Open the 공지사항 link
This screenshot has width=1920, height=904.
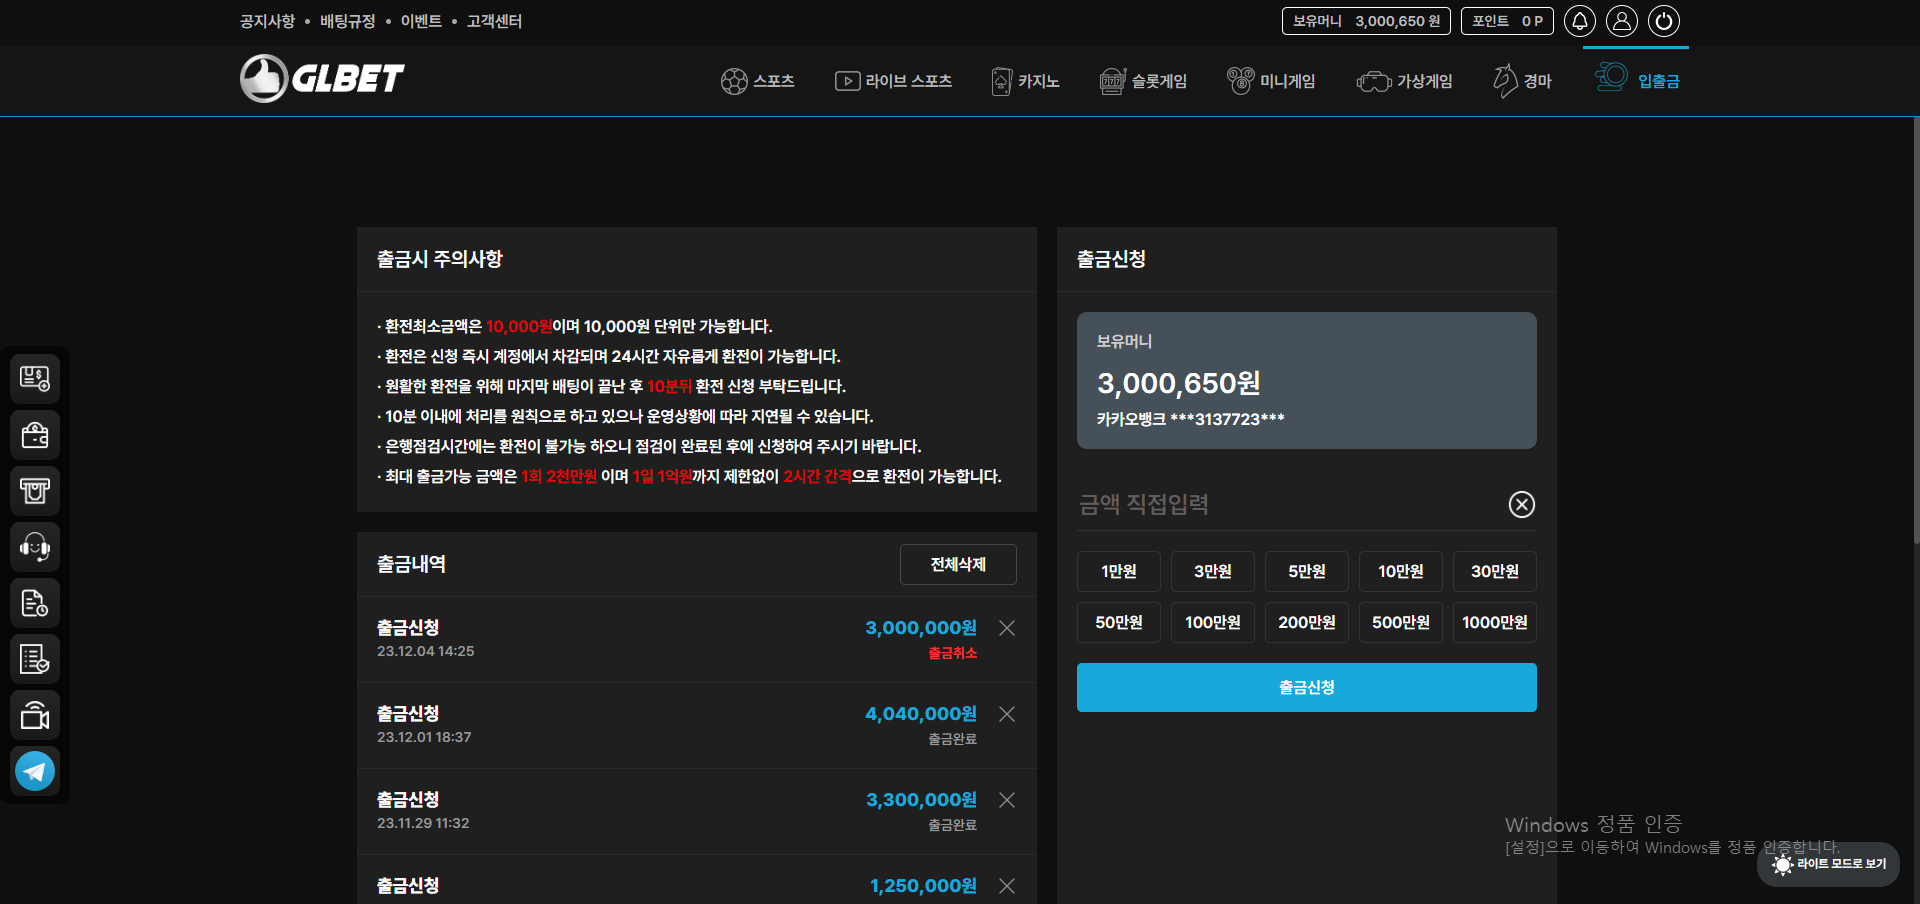267,21
